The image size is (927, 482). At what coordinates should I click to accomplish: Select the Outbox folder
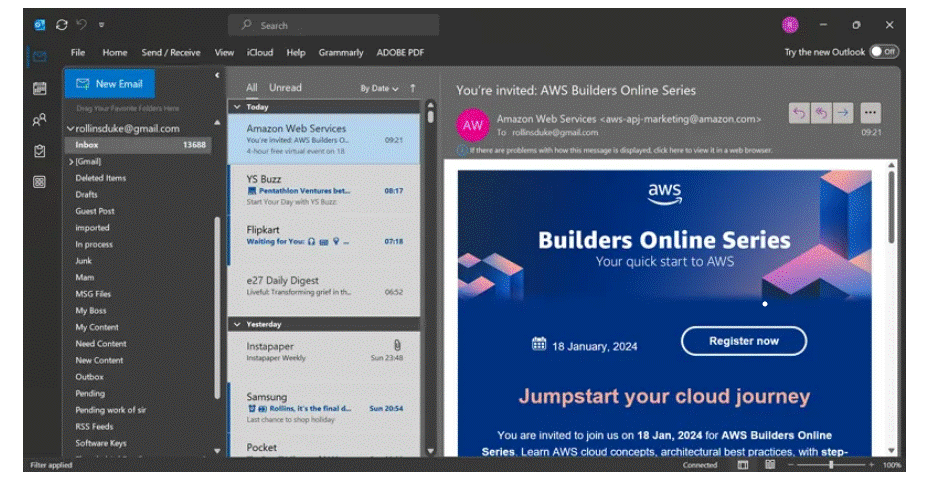coord(89,377)
